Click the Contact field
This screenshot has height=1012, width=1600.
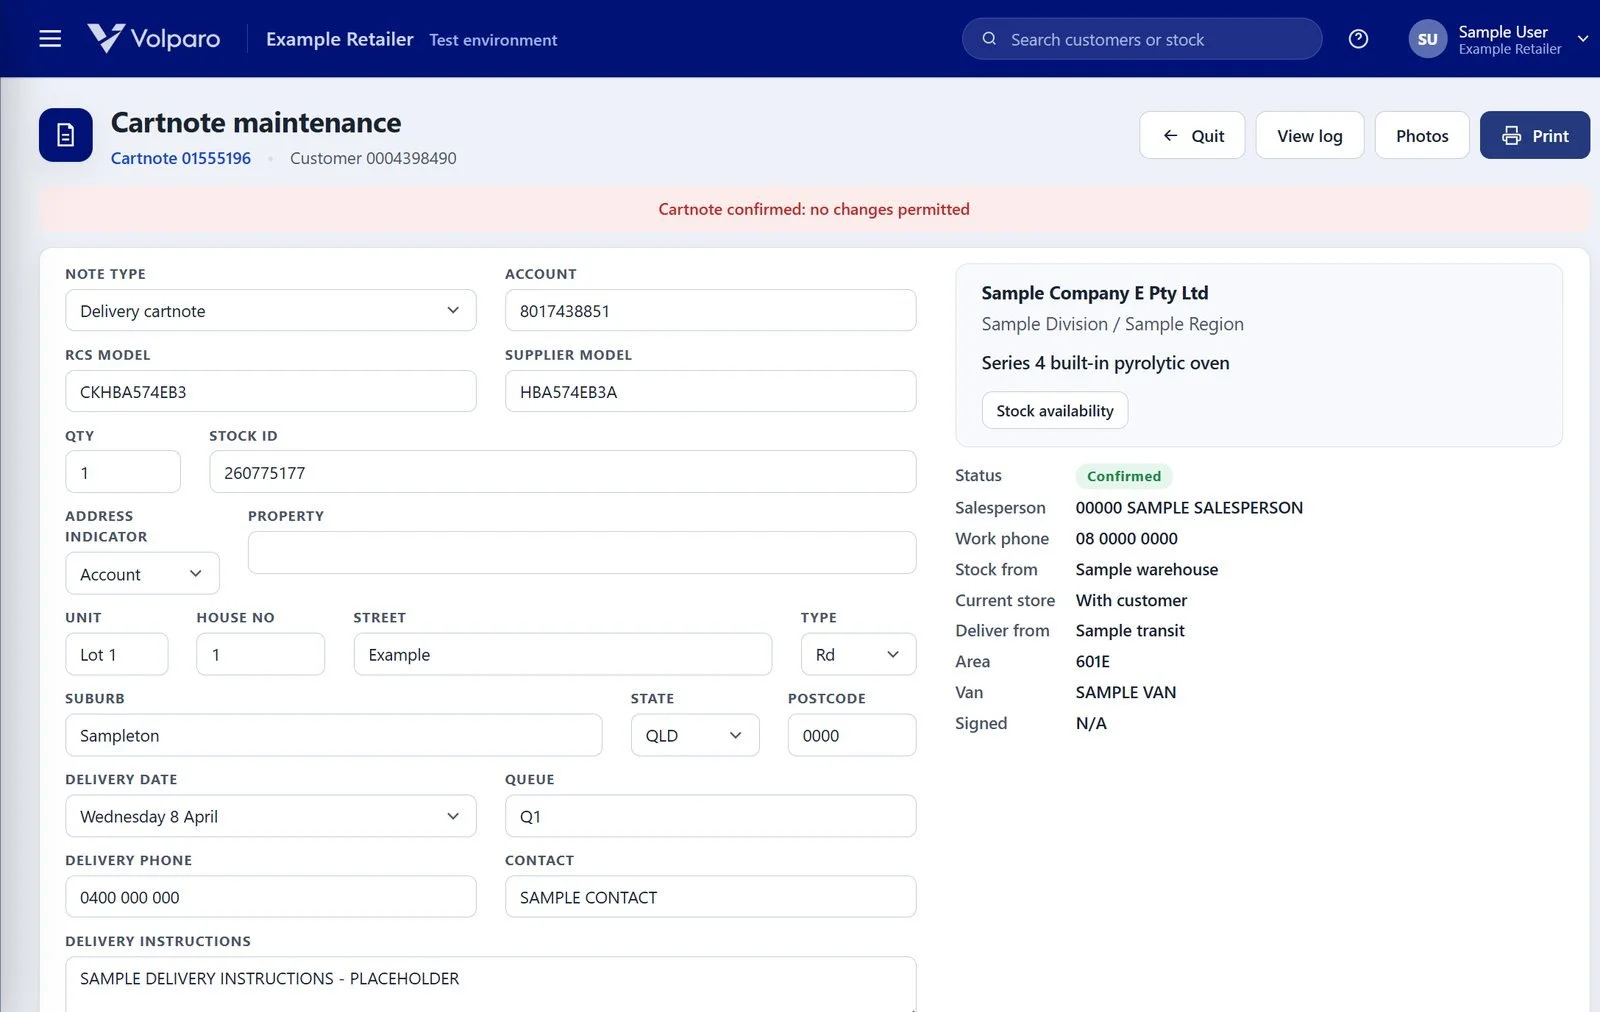[711, 897]
